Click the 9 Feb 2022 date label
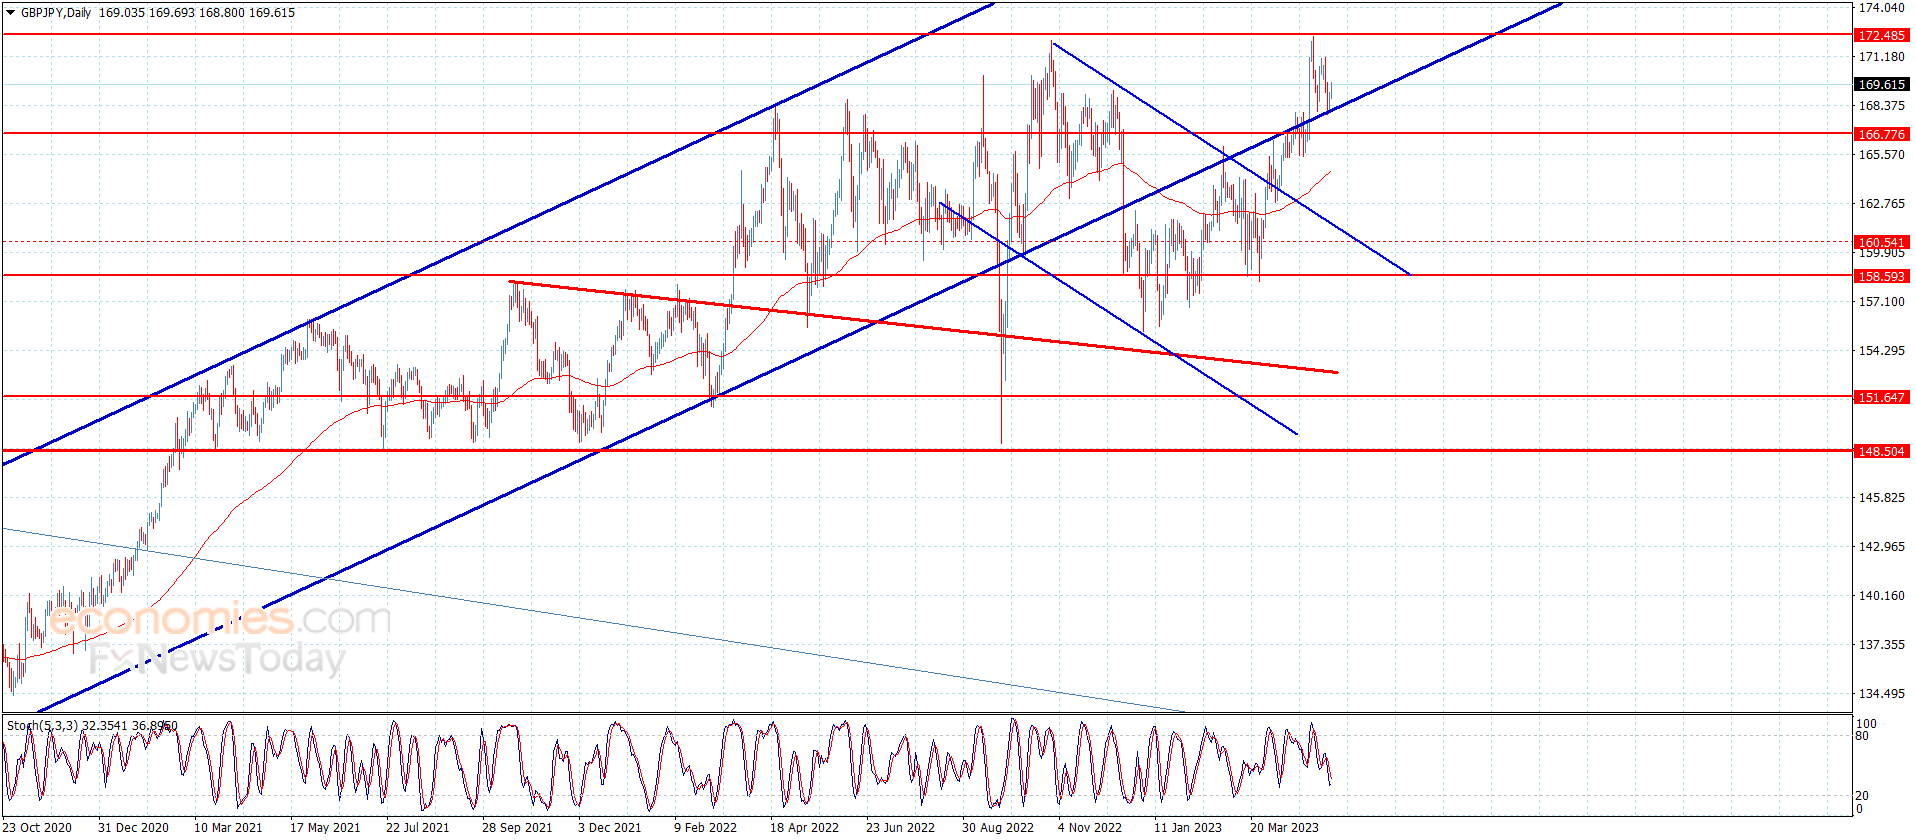This screenshot has width=1916, height=840. [705, 827]
